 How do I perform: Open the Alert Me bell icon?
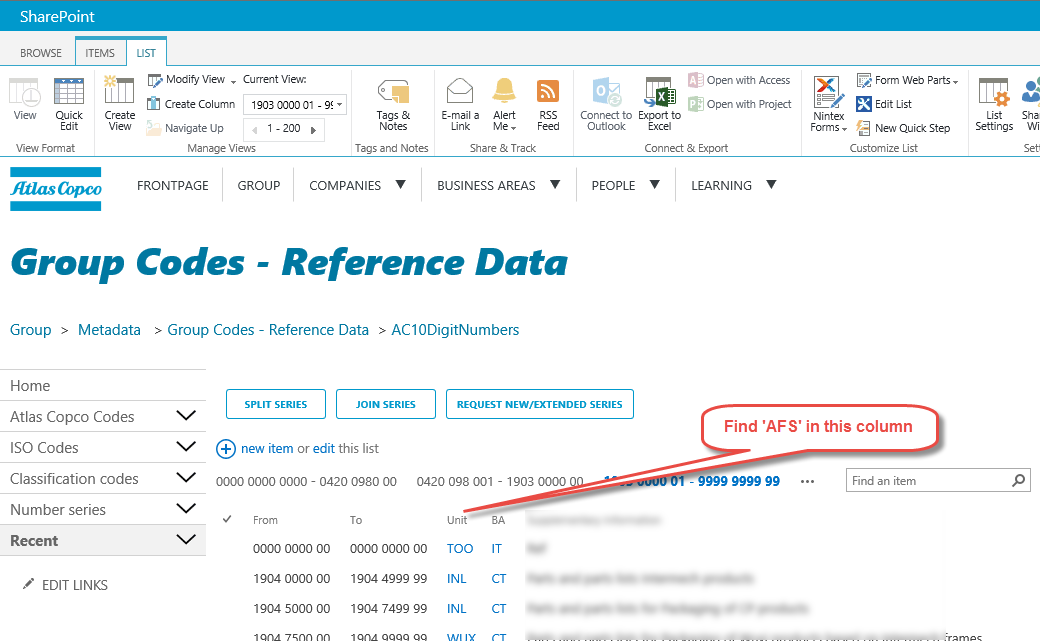tap(504, 104)
